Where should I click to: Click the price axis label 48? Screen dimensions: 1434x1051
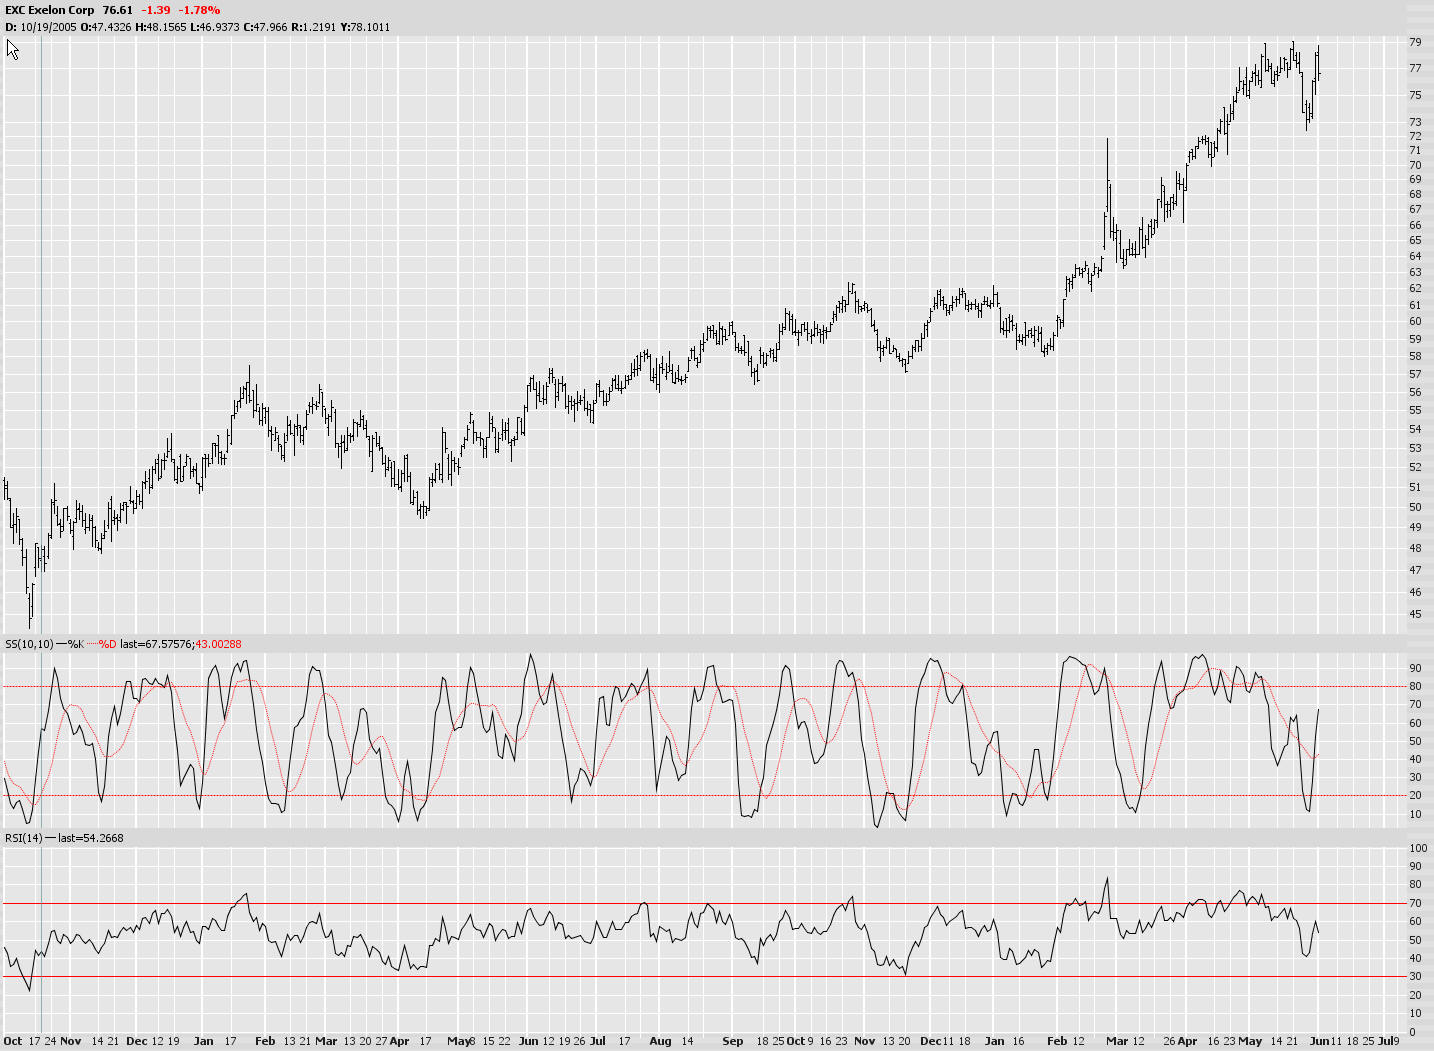pos(1415,548)
